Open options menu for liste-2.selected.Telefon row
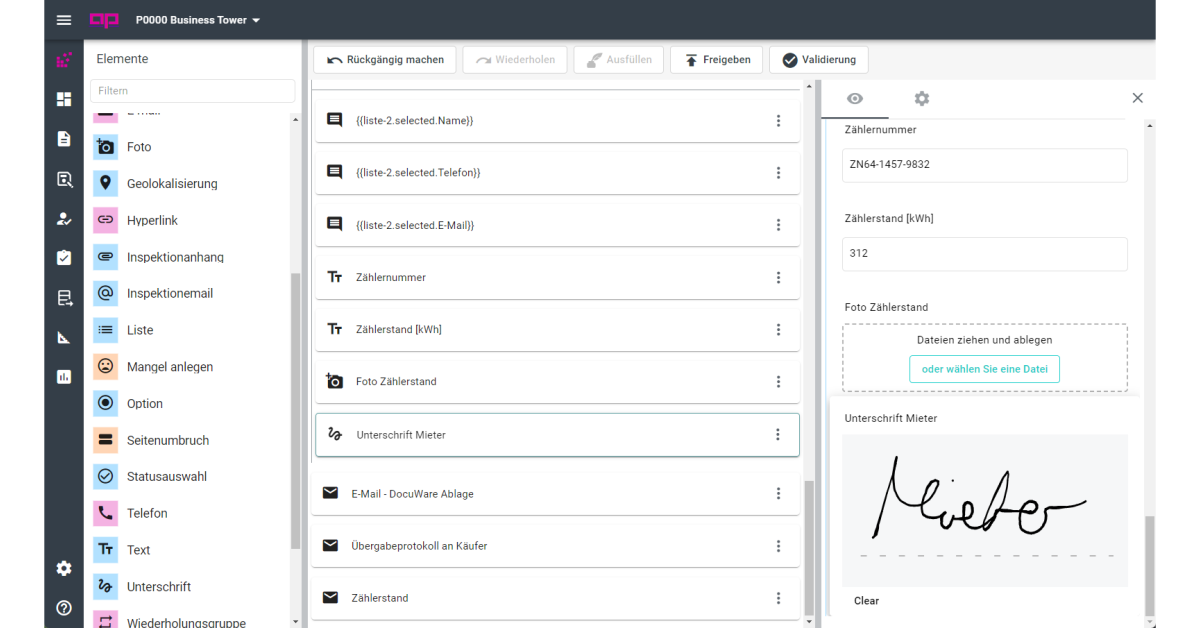Screen dimensions: 1200x628 [x=778, y=173]
